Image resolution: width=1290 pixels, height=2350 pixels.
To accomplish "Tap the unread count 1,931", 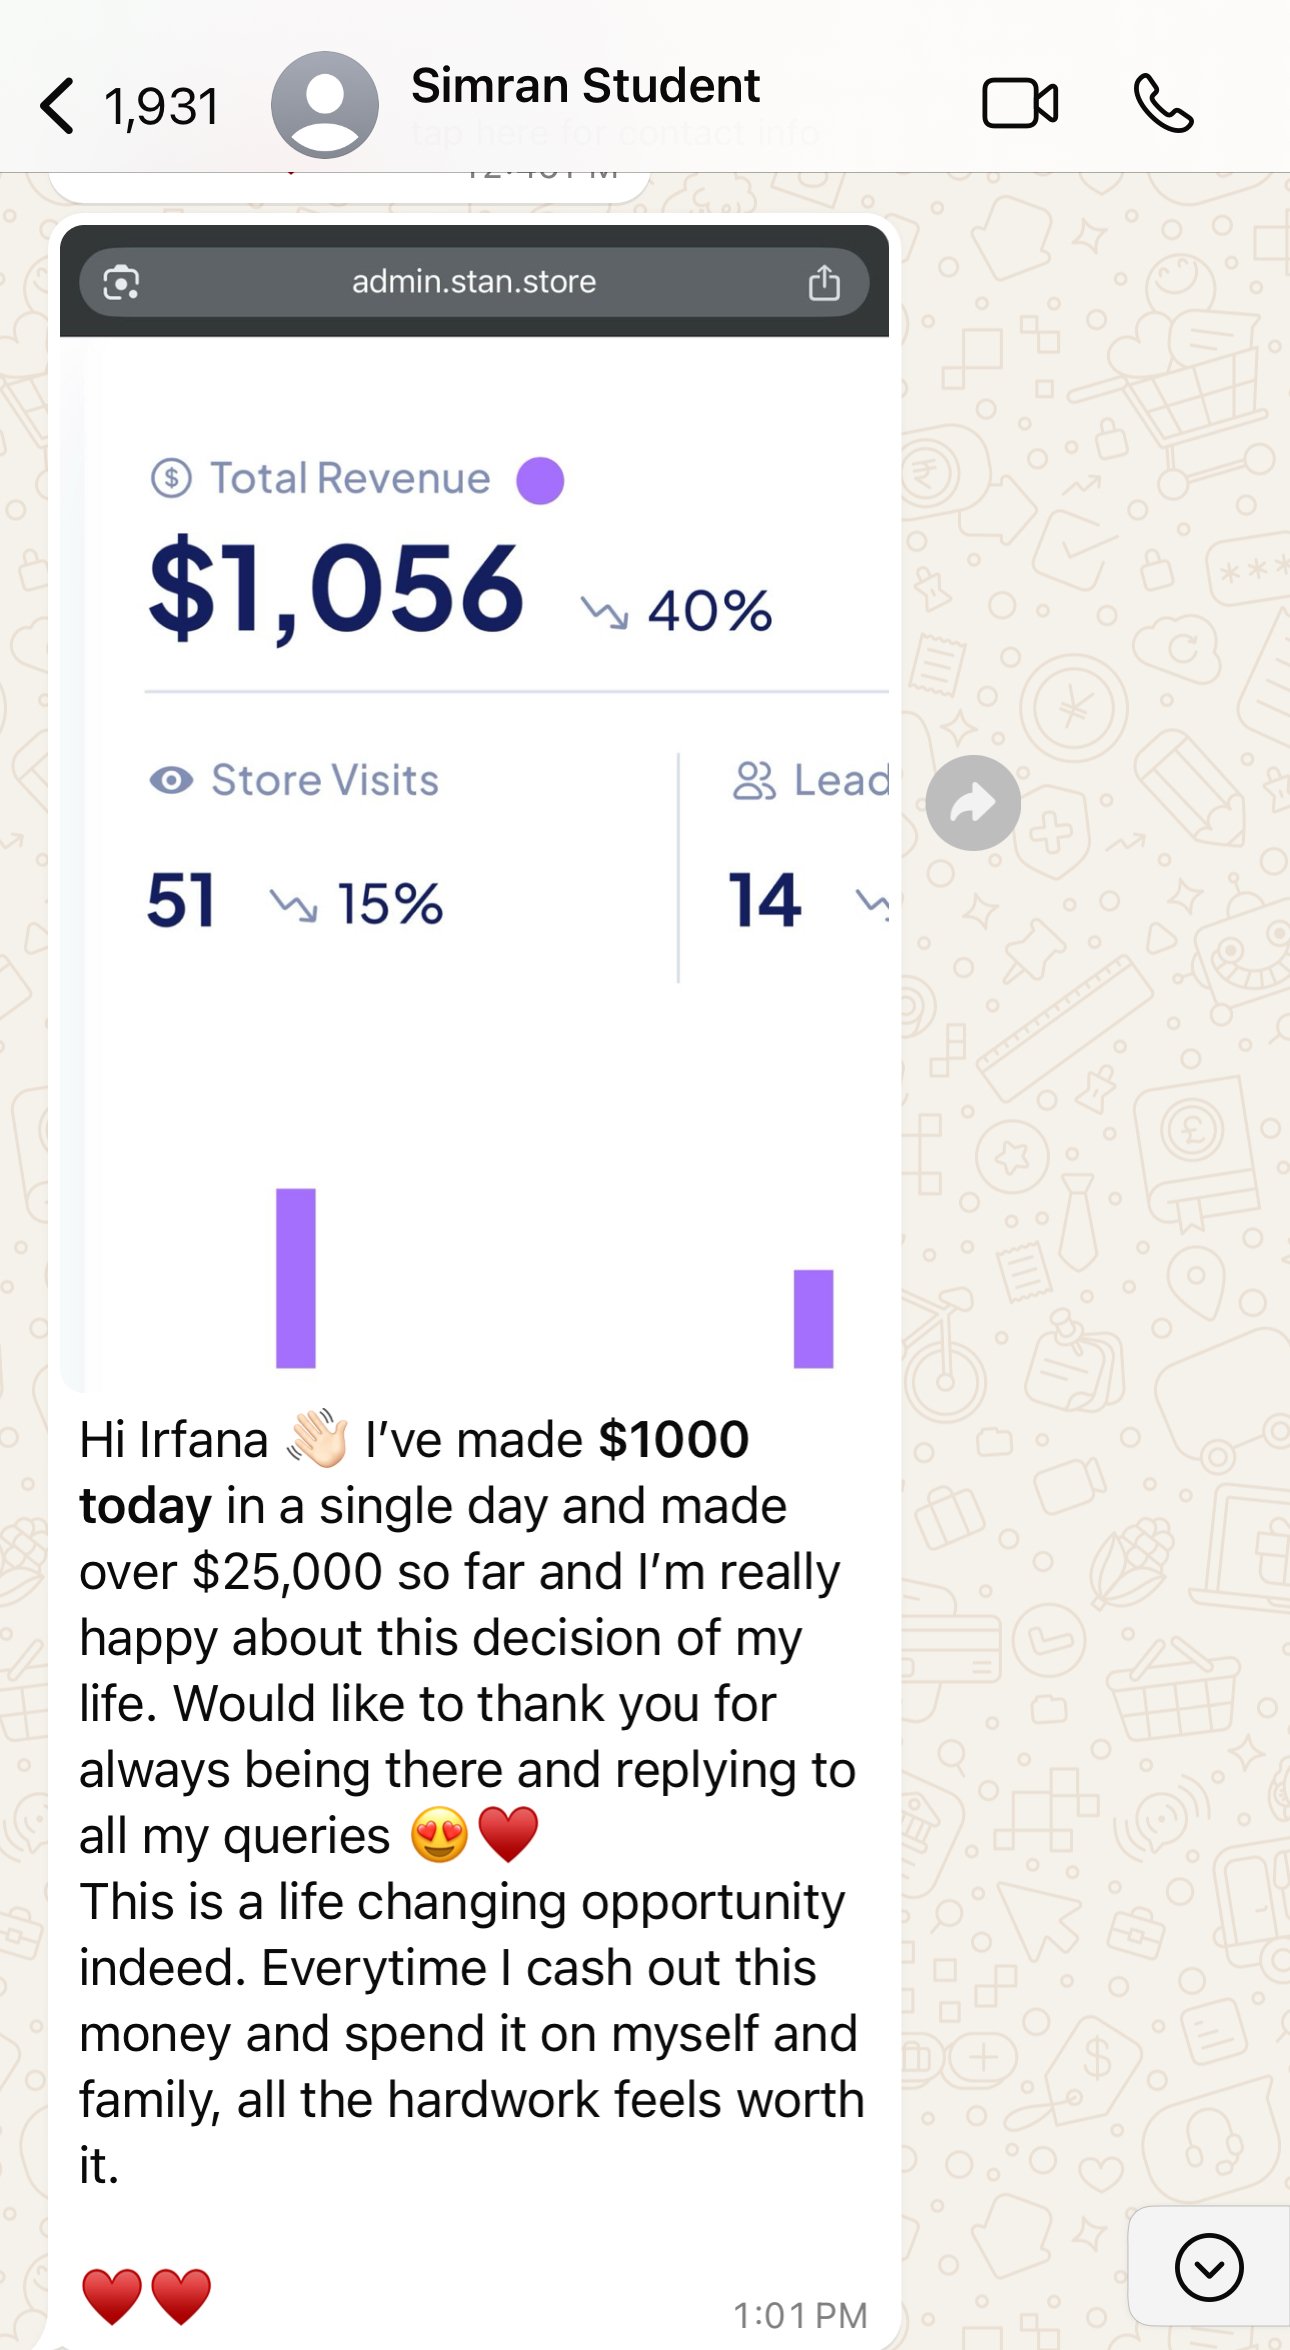I will (162, 107).
